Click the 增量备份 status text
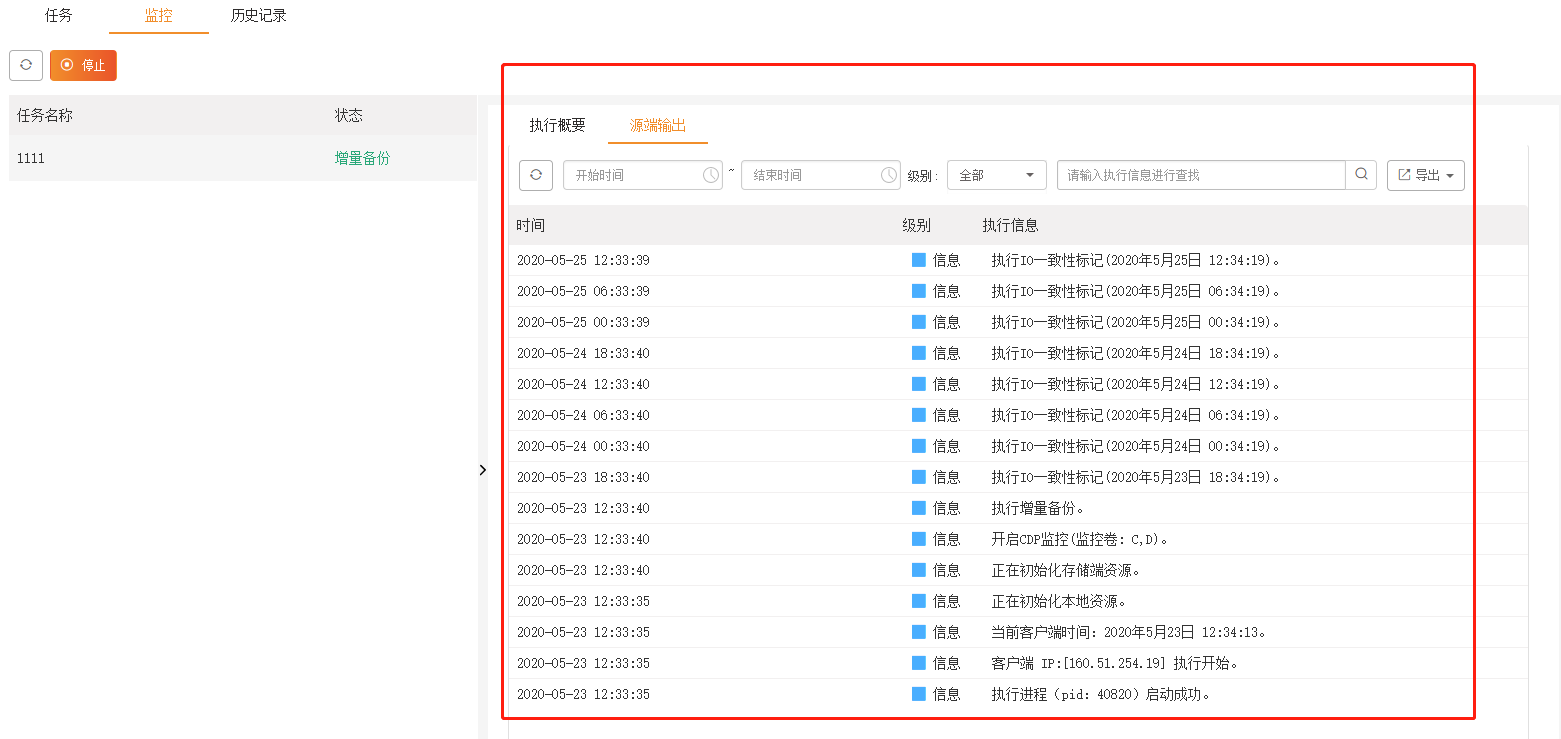 click(362, 158)
